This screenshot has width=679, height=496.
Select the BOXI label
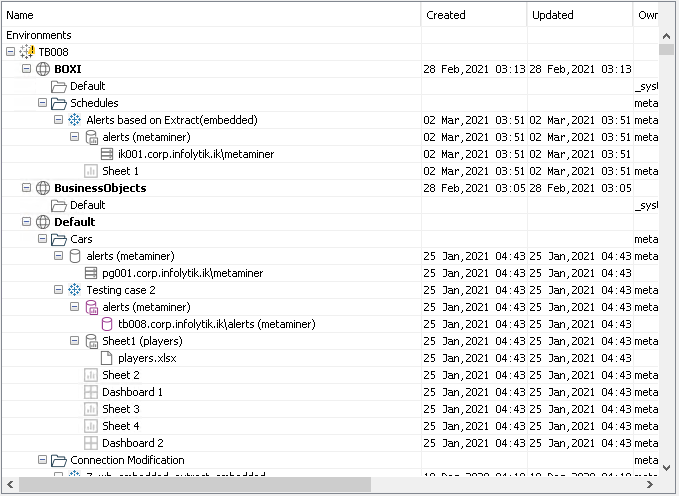tap(68, 69)
